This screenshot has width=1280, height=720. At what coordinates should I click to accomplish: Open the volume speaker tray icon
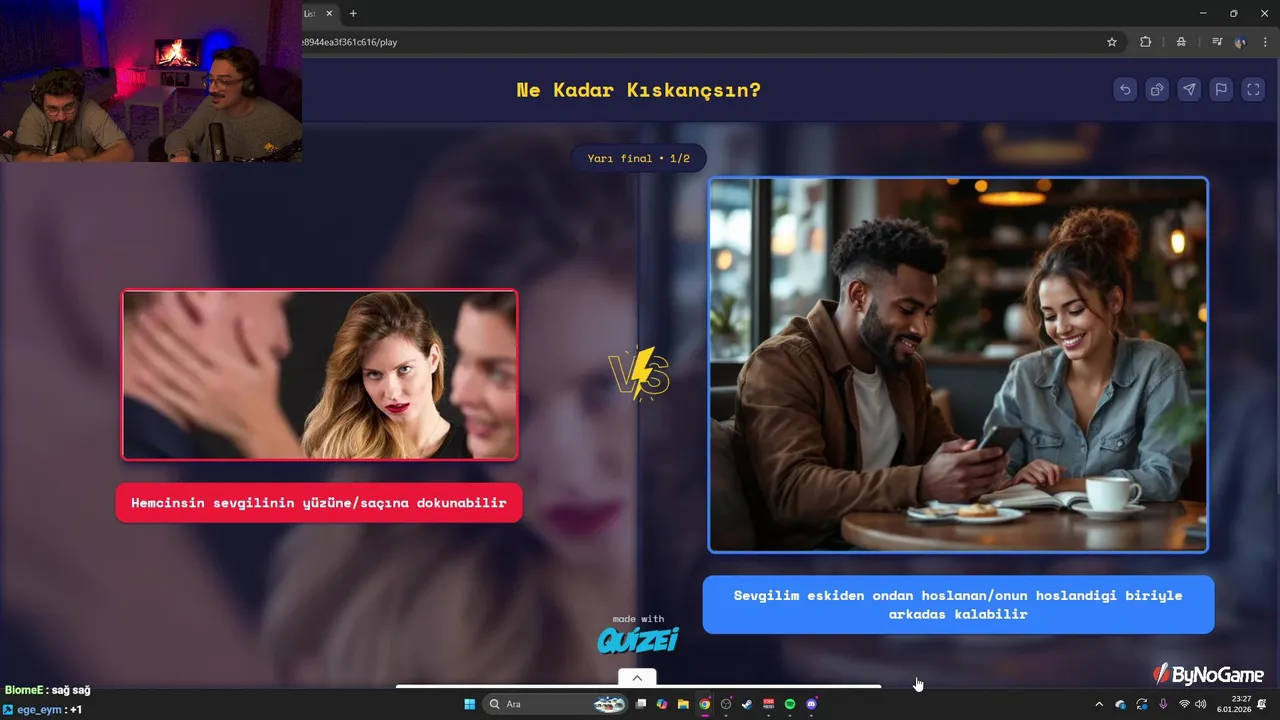point(1201,704)
